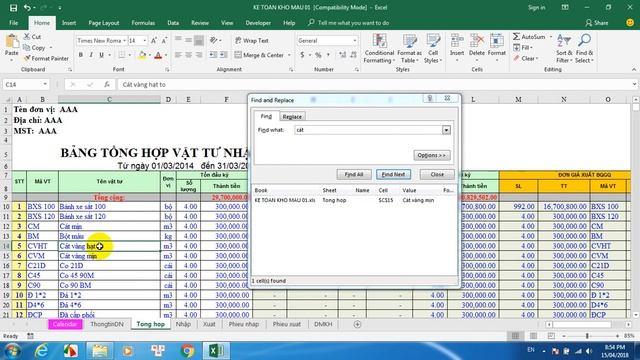Open Fill dropdown
Image resolution: width=640 pixels, height=360 pixels.
click(x=523, y=48)
